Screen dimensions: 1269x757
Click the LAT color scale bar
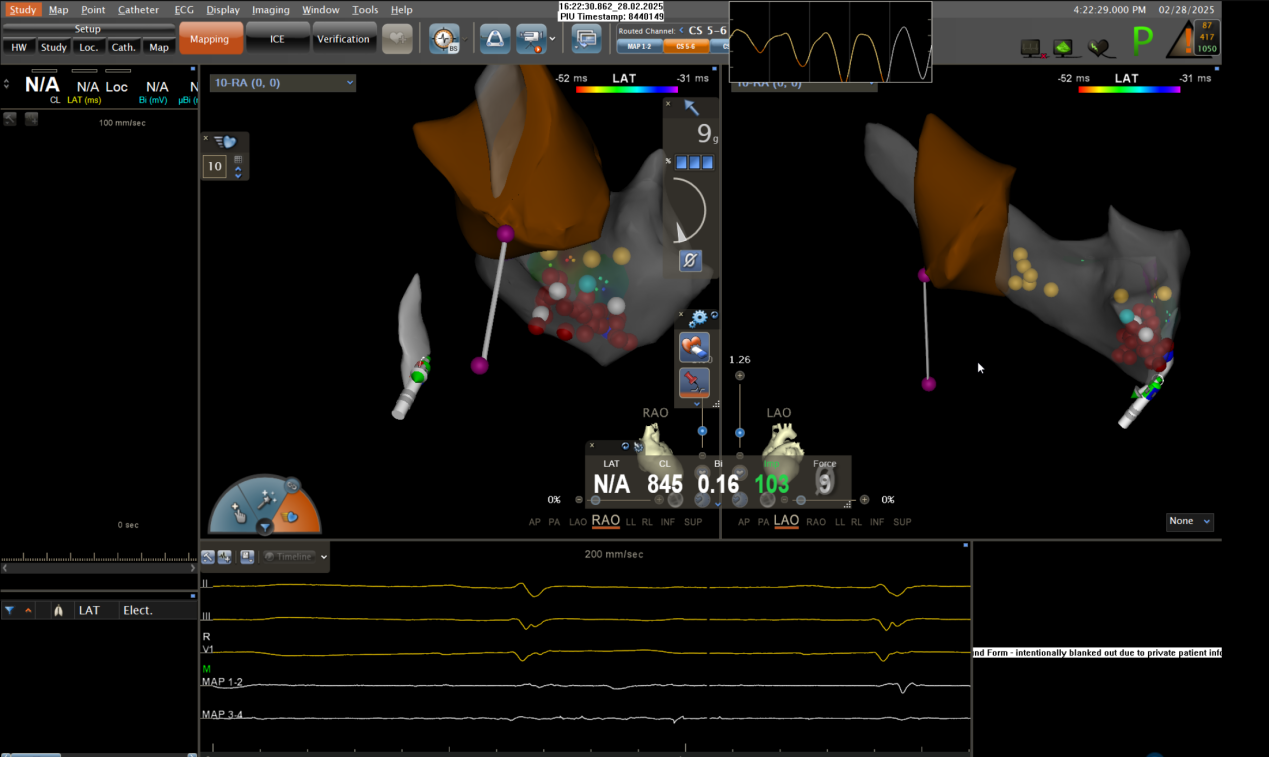pos(626,90)
